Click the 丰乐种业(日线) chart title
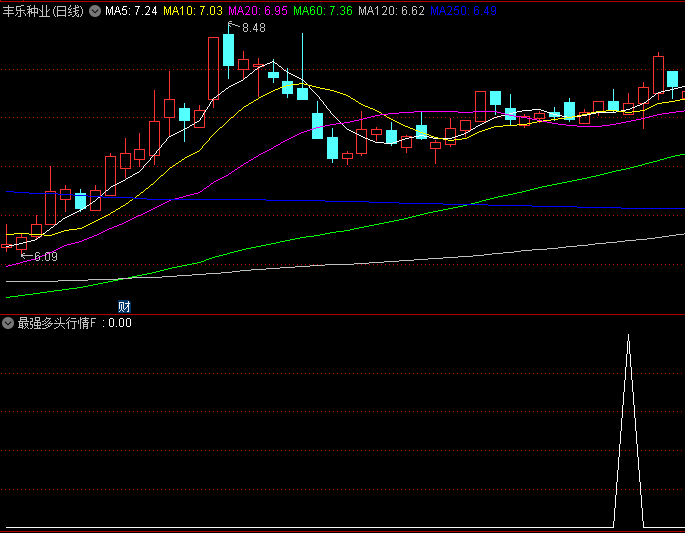Image resolution: width=685 pixels, height=533 pixels. tap(43, 11)
